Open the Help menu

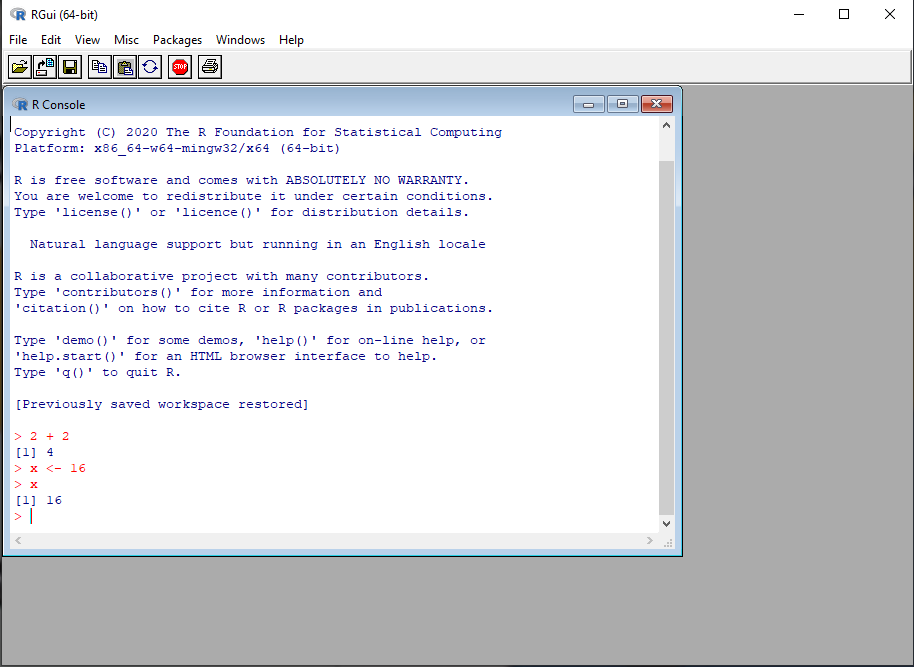point(291,40)
